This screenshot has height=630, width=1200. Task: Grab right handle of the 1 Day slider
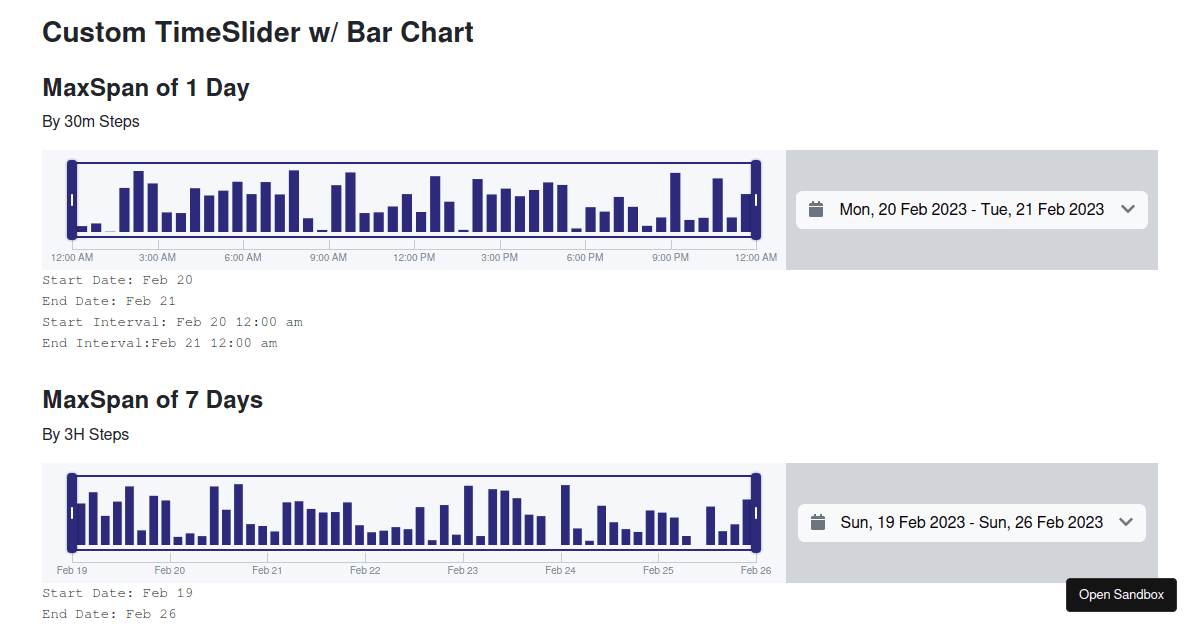(756, 200)
